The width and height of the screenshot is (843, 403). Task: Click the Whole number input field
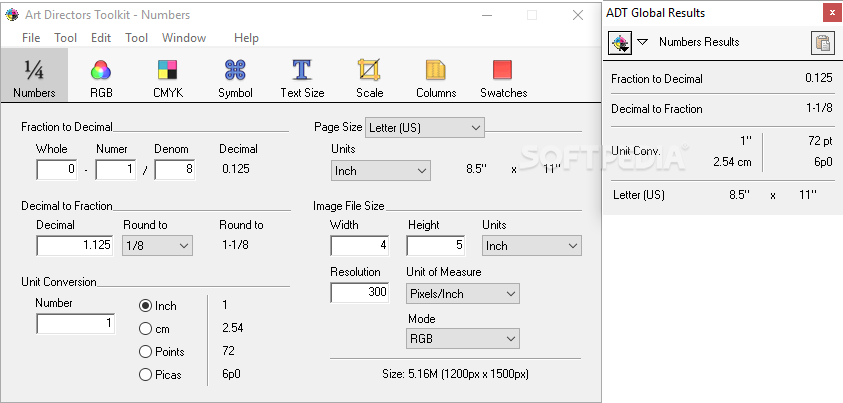pyautogui.click(x=57, y=169)
